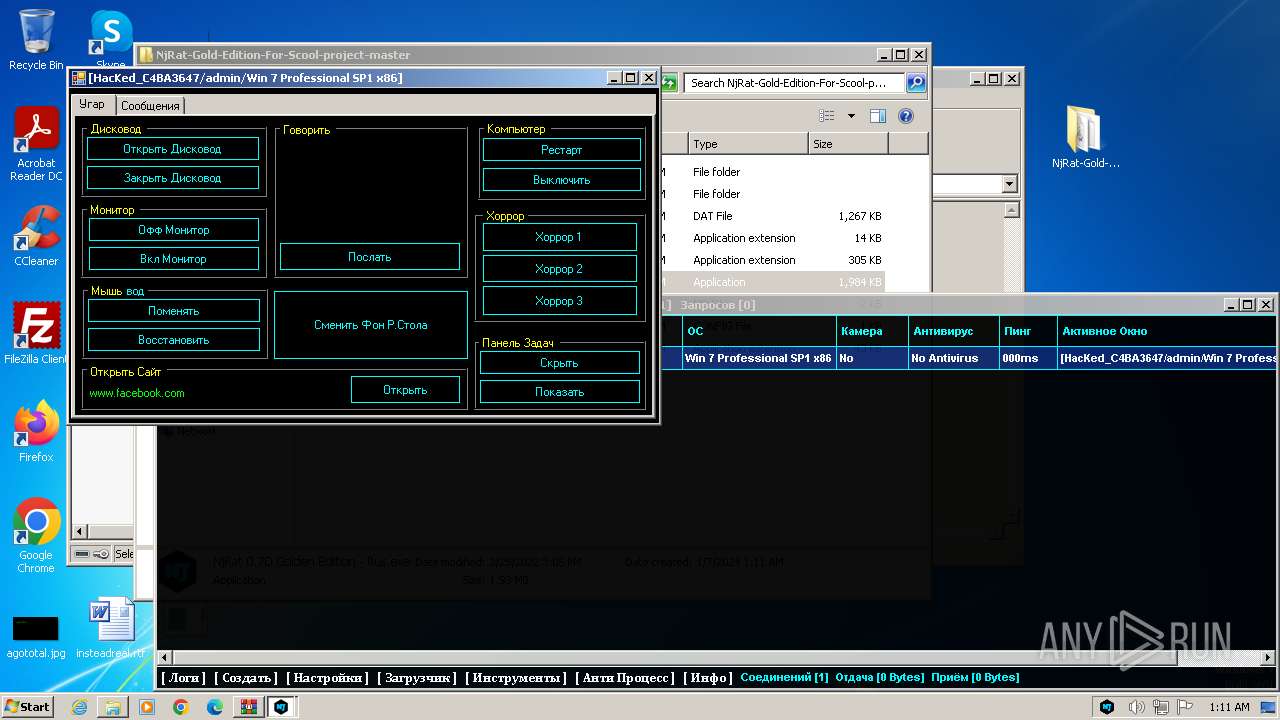Select the NjRat-Gold folder on the desktop
Viewport: 1280px width, 720px height.
pyautogui.click(x=1085, y=138)
